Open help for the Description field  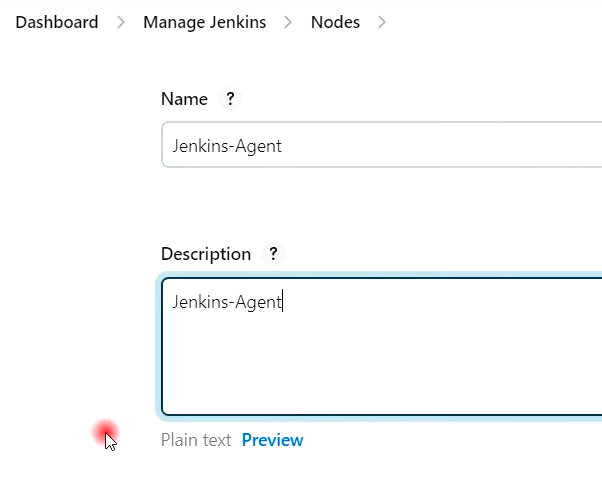273,254
